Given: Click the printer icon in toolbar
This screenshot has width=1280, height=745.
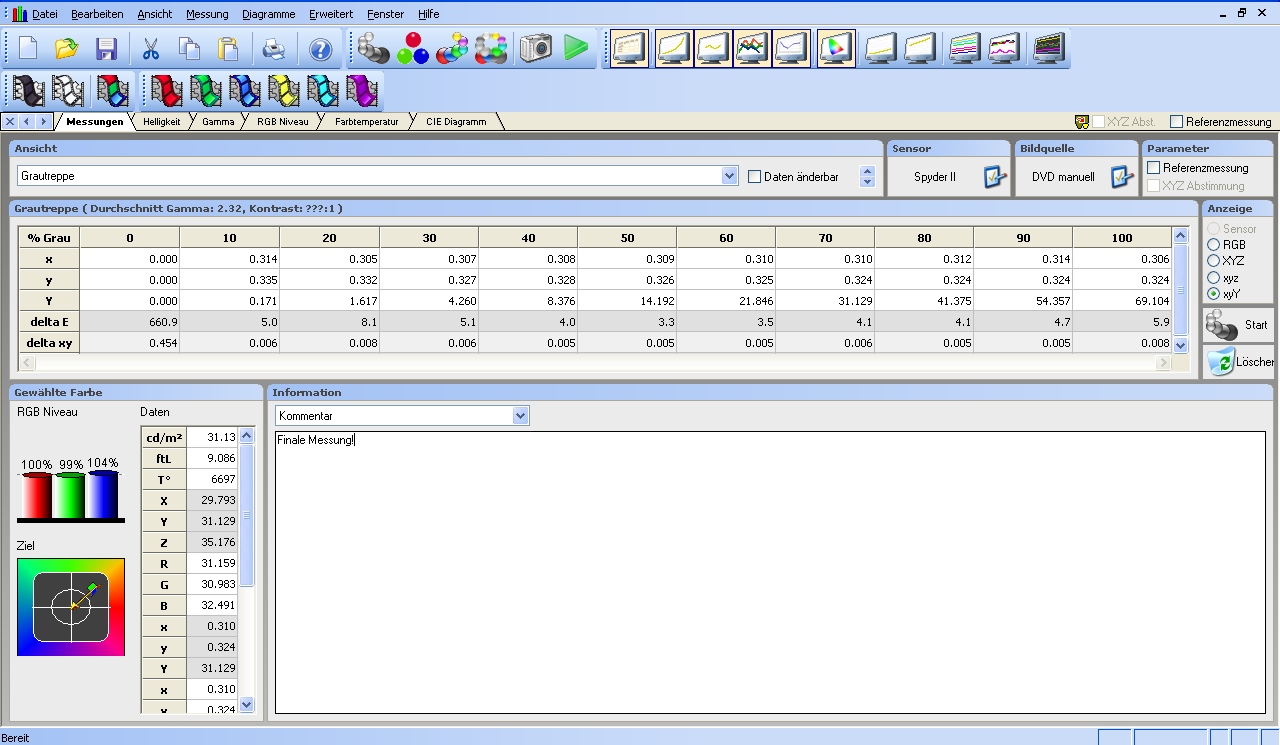Looking at the screenshot, I should tap(273, 49).
